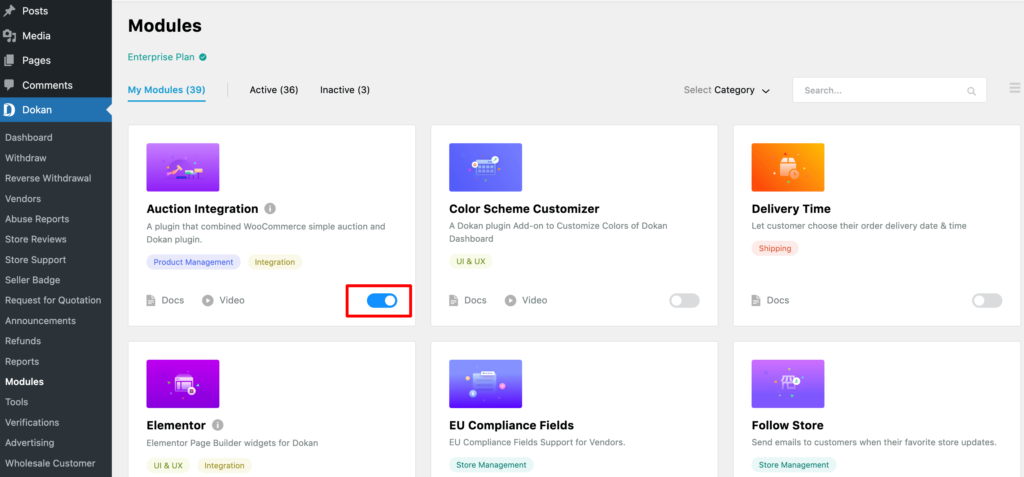Click UI & UX tag on Elementor card
Image resolution: width=1024 pixels, height=477 pixels.
pyautogui.click(x=168, y=465)
